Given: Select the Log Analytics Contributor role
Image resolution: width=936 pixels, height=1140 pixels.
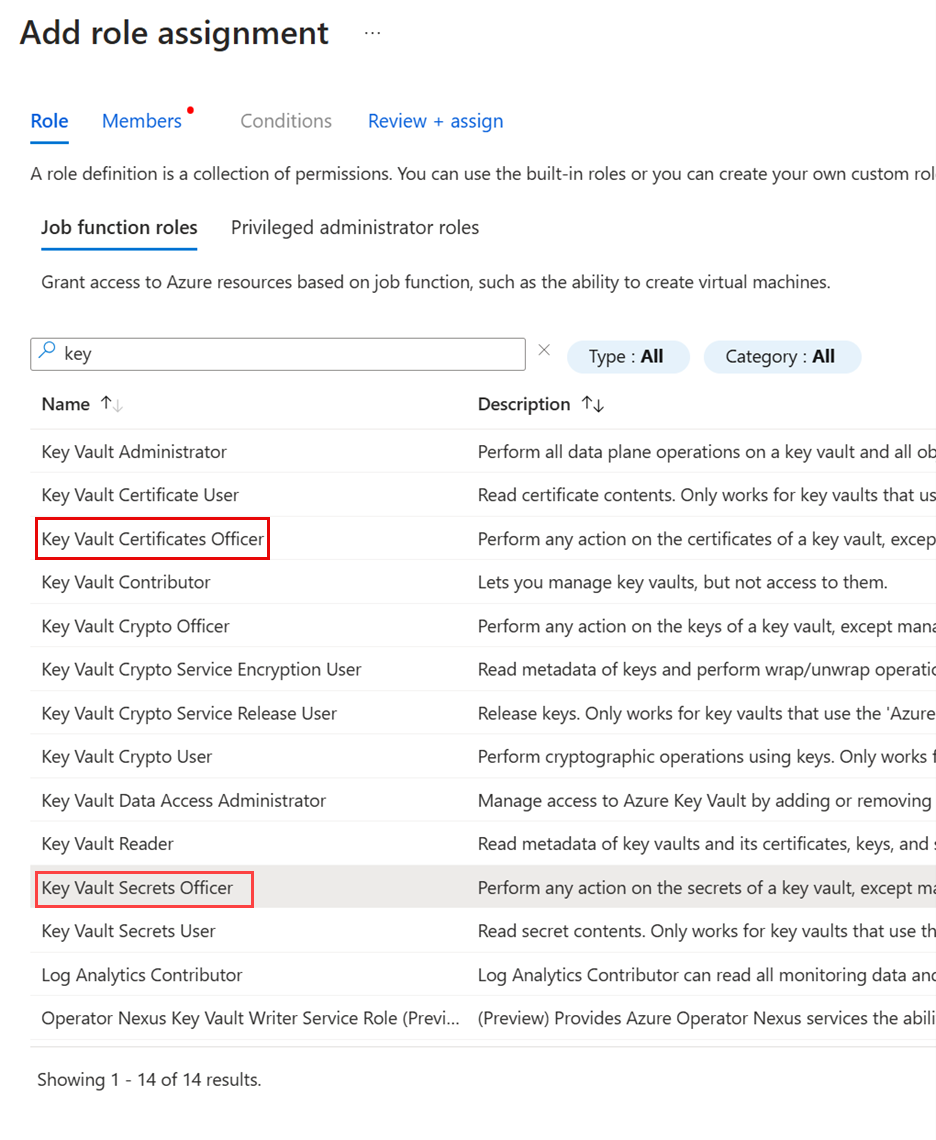Looking at the screenshot, I should pyautogui.click(x=142, y=976).
